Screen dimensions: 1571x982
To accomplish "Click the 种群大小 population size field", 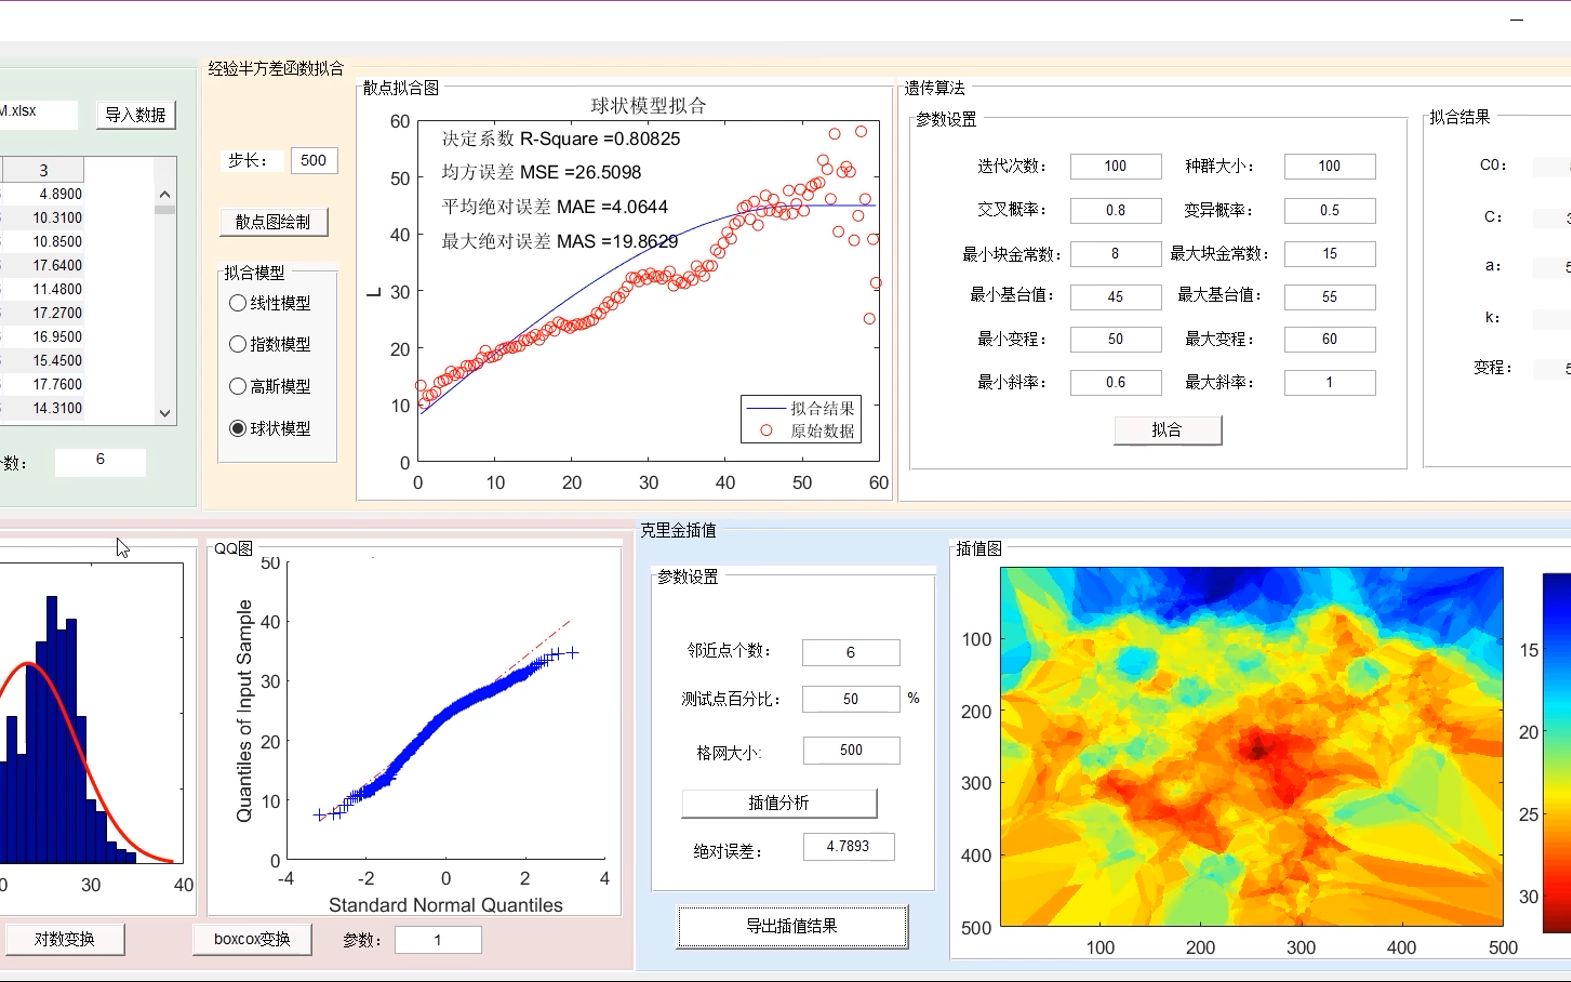I will (x=1330, y=166).
